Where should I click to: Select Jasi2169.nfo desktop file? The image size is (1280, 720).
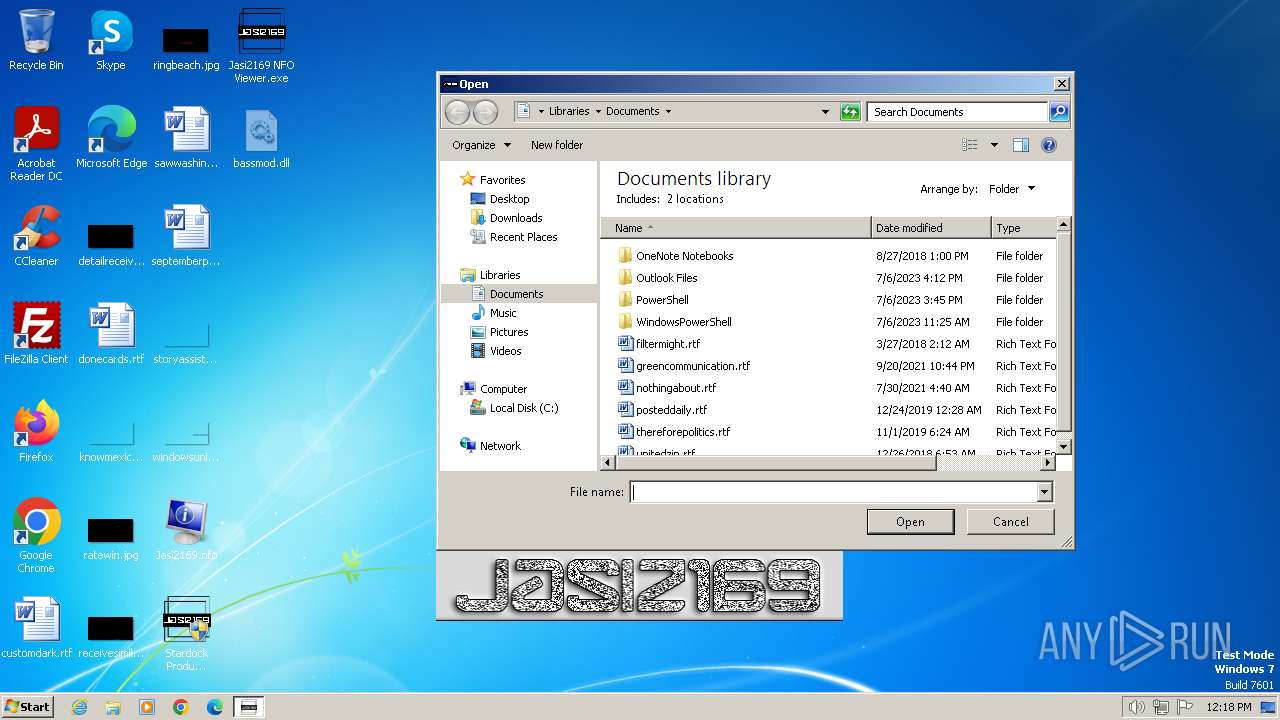pos(186,530)
